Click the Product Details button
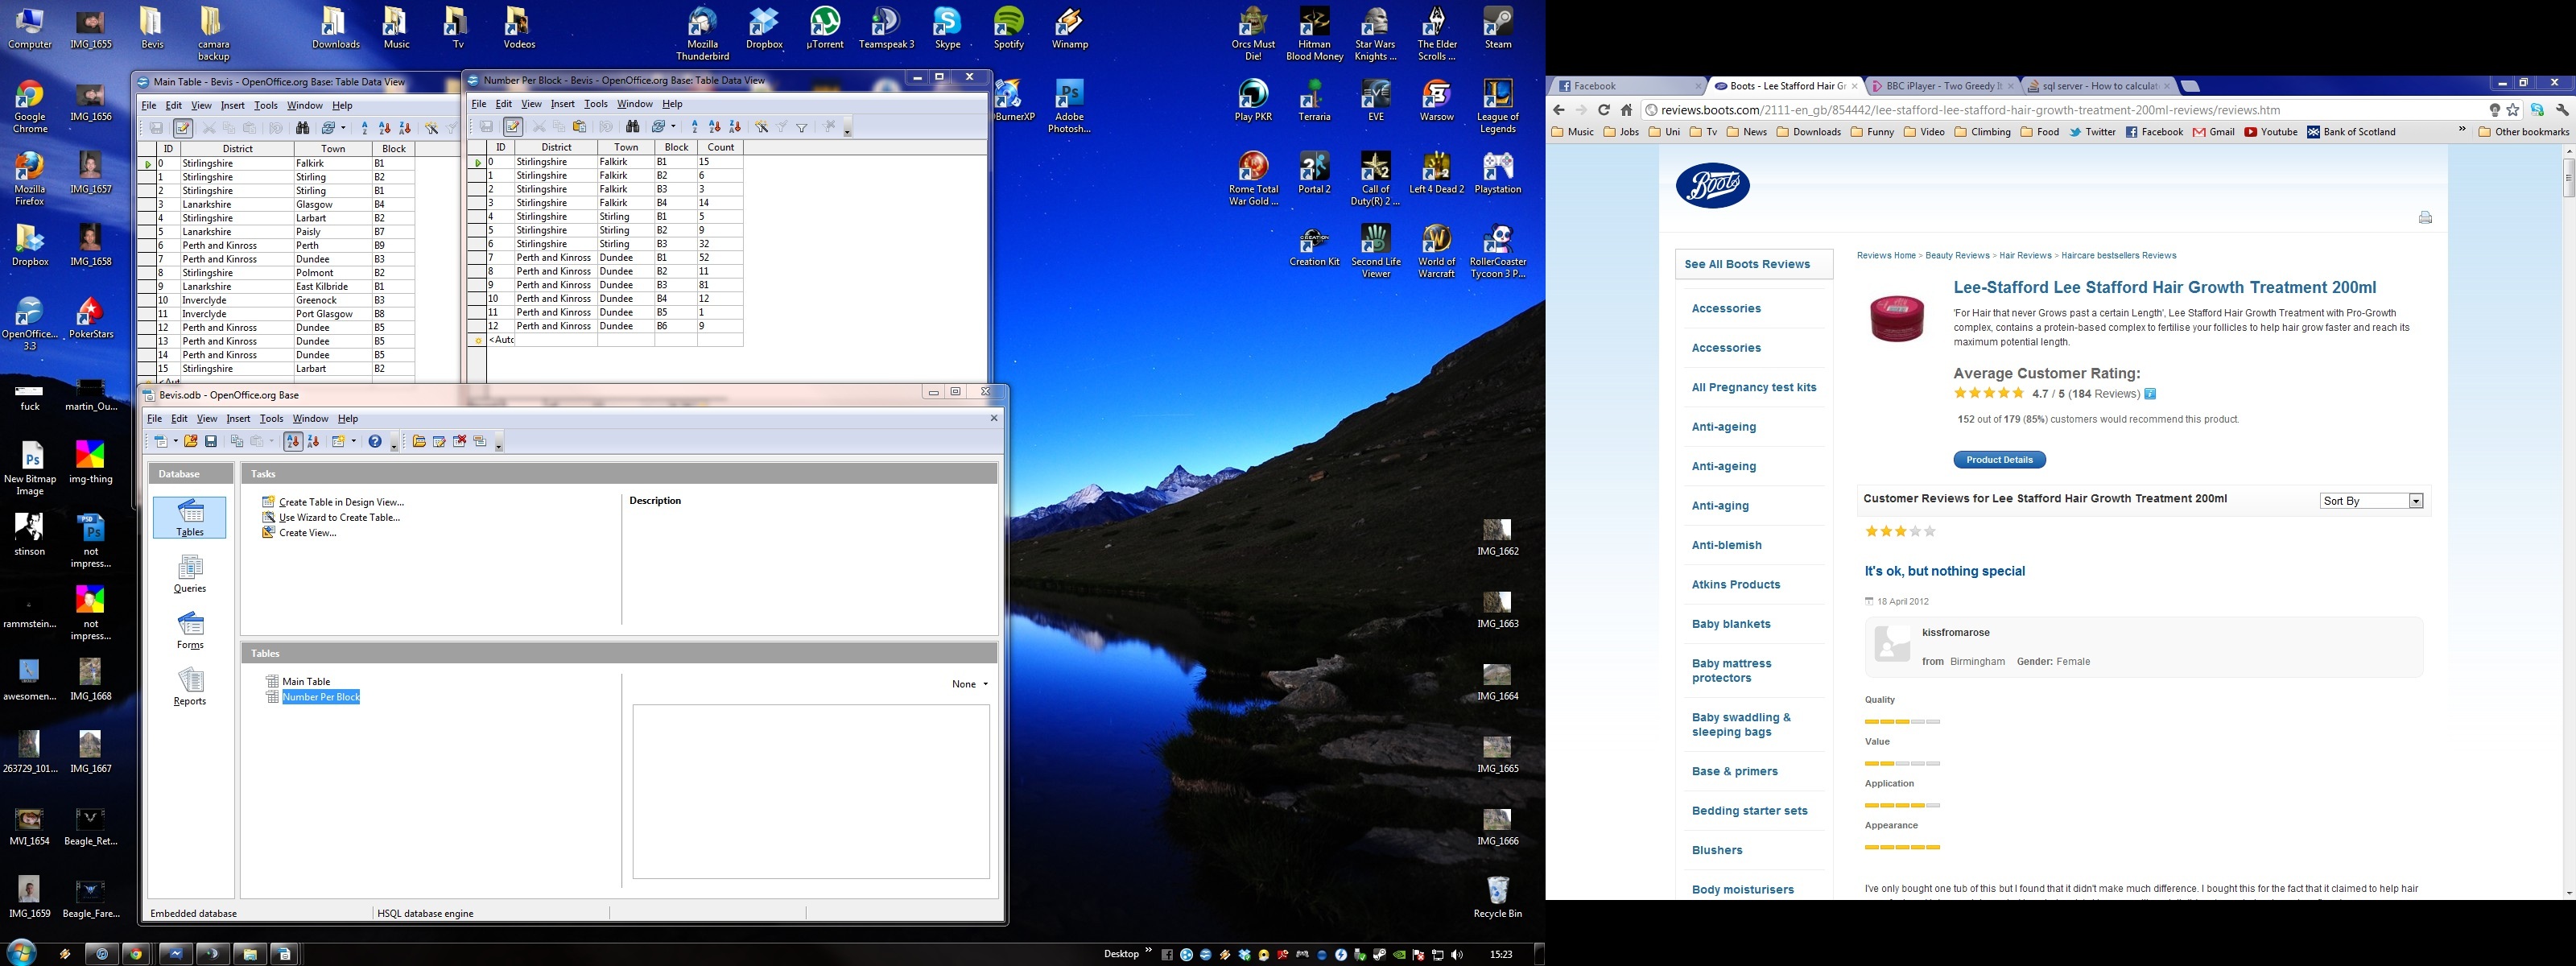Viewport: 2576px width, 966px height. (x=1998, y=460)
